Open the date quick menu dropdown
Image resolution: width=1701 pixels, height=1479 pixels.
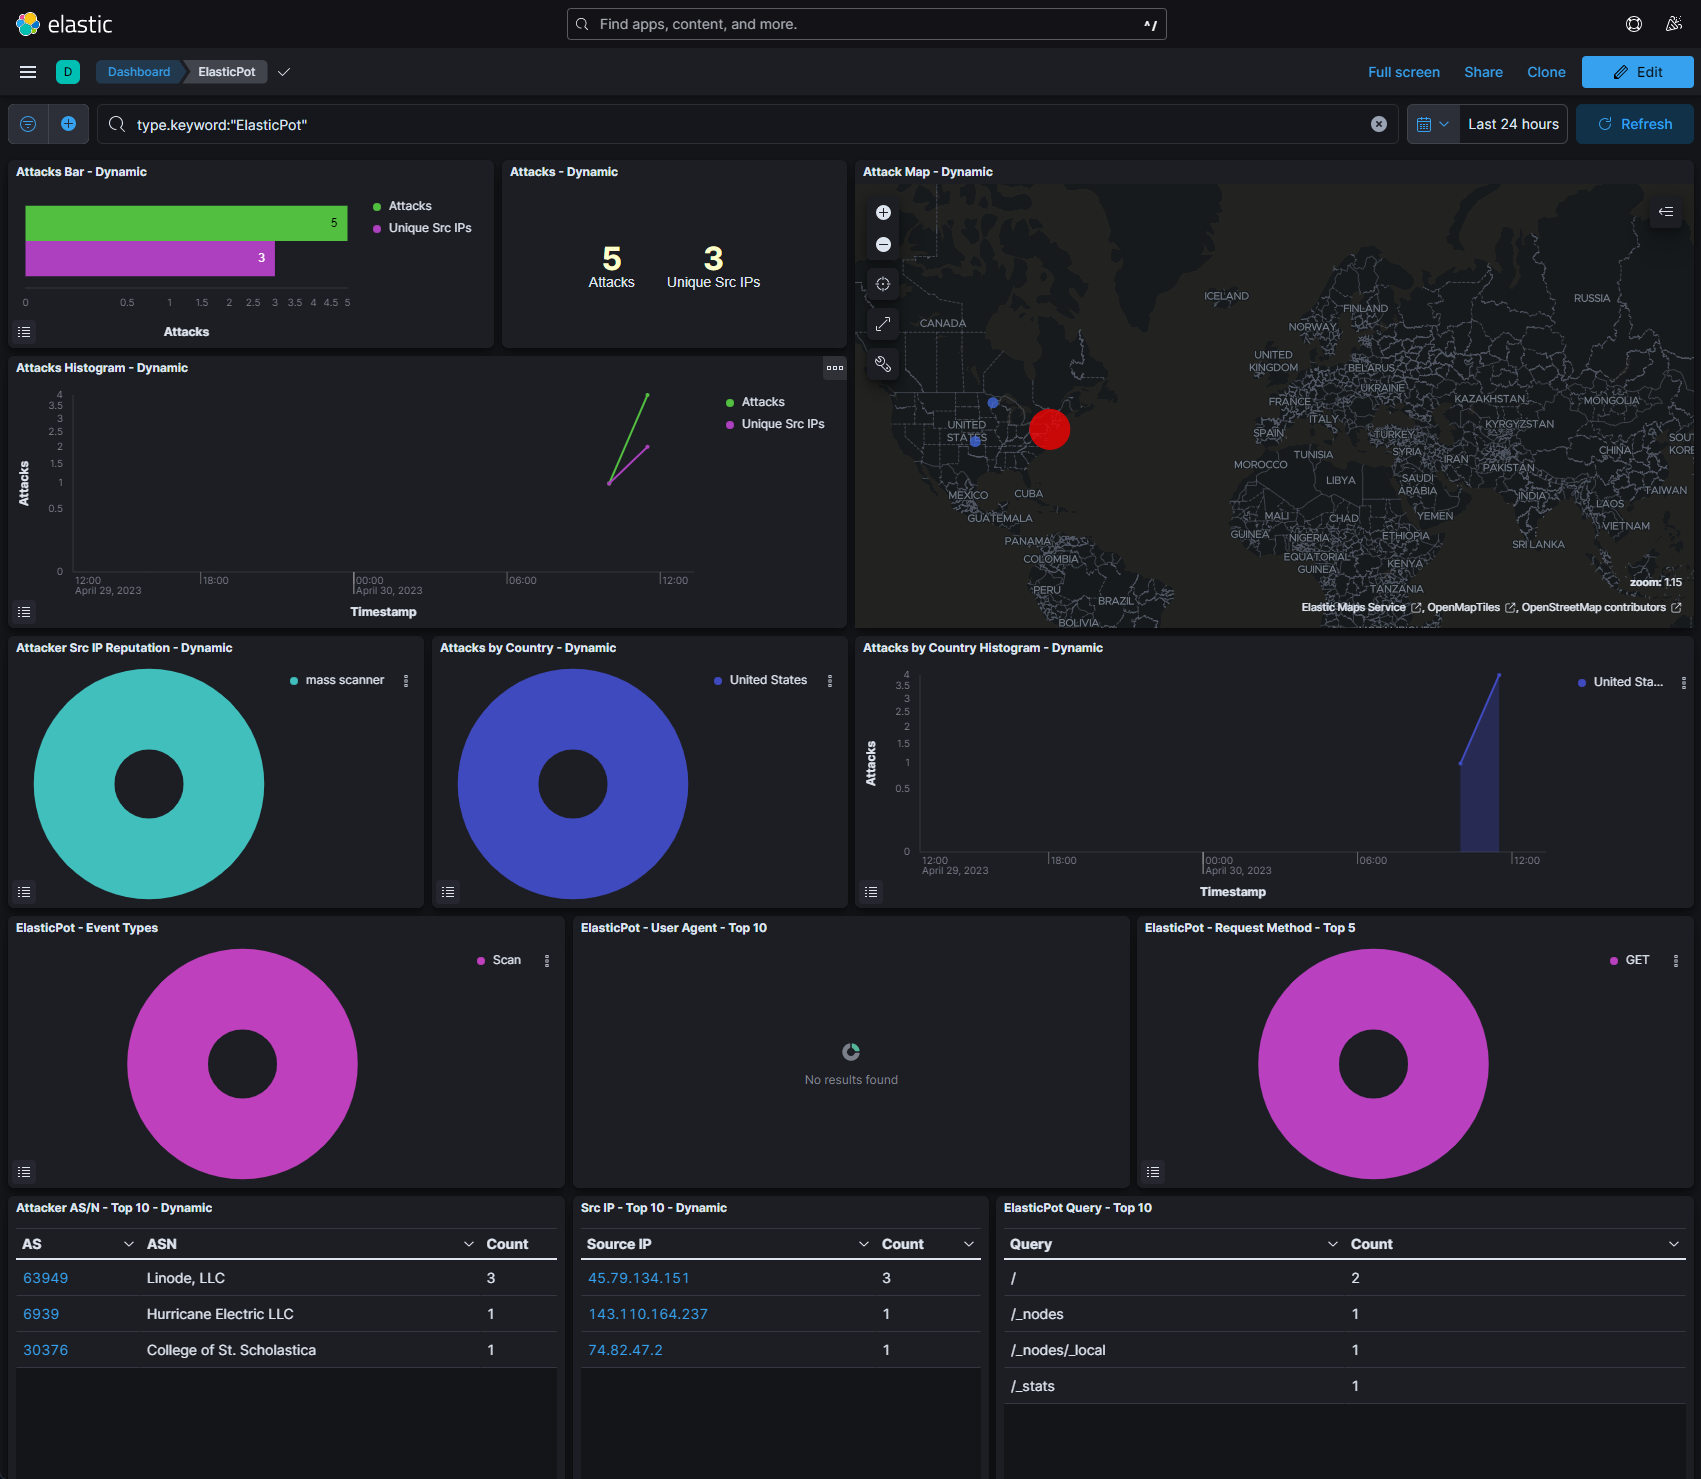[1432, 124]
